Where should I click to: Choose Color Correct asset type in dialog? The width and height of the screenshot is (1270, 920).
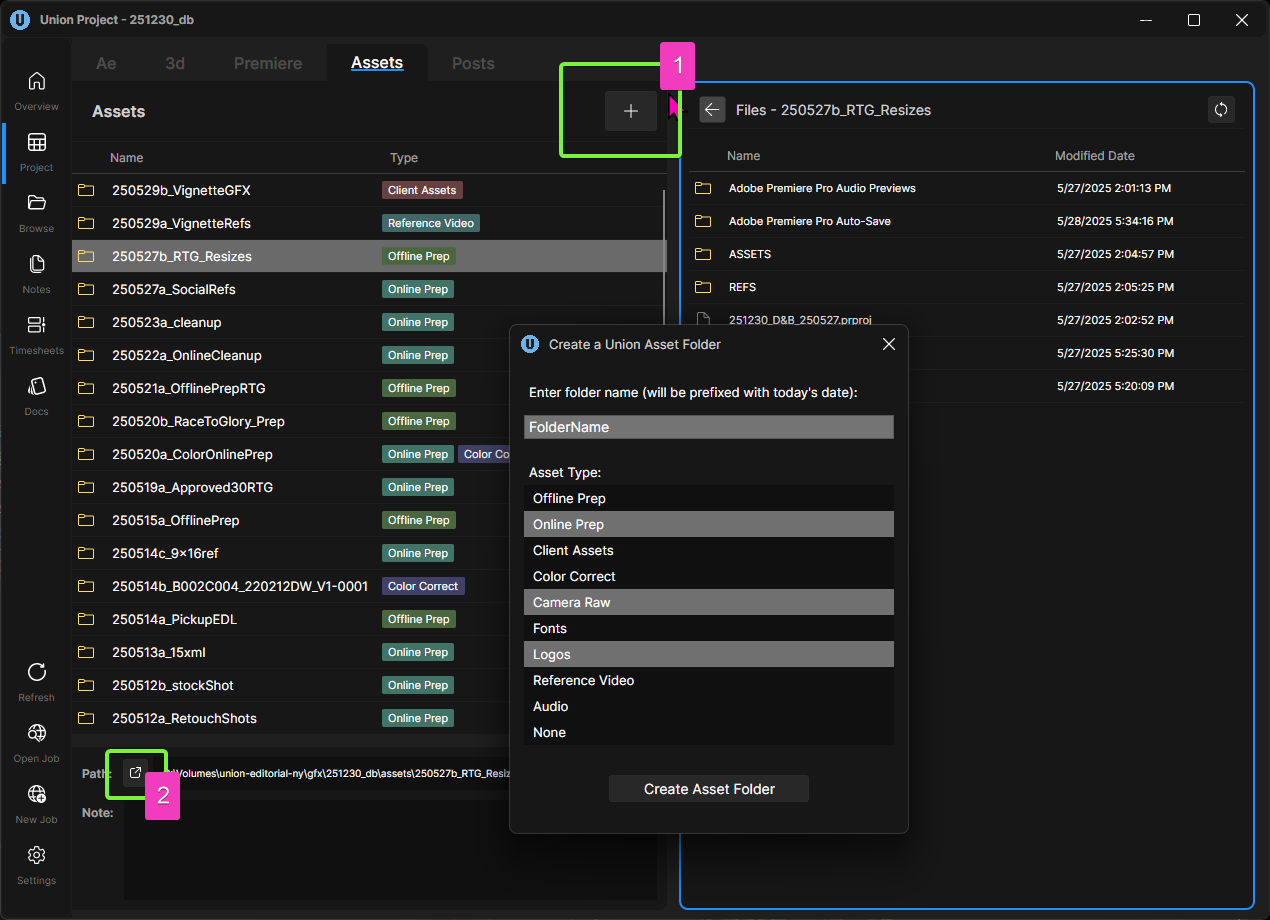pos(709,576)
